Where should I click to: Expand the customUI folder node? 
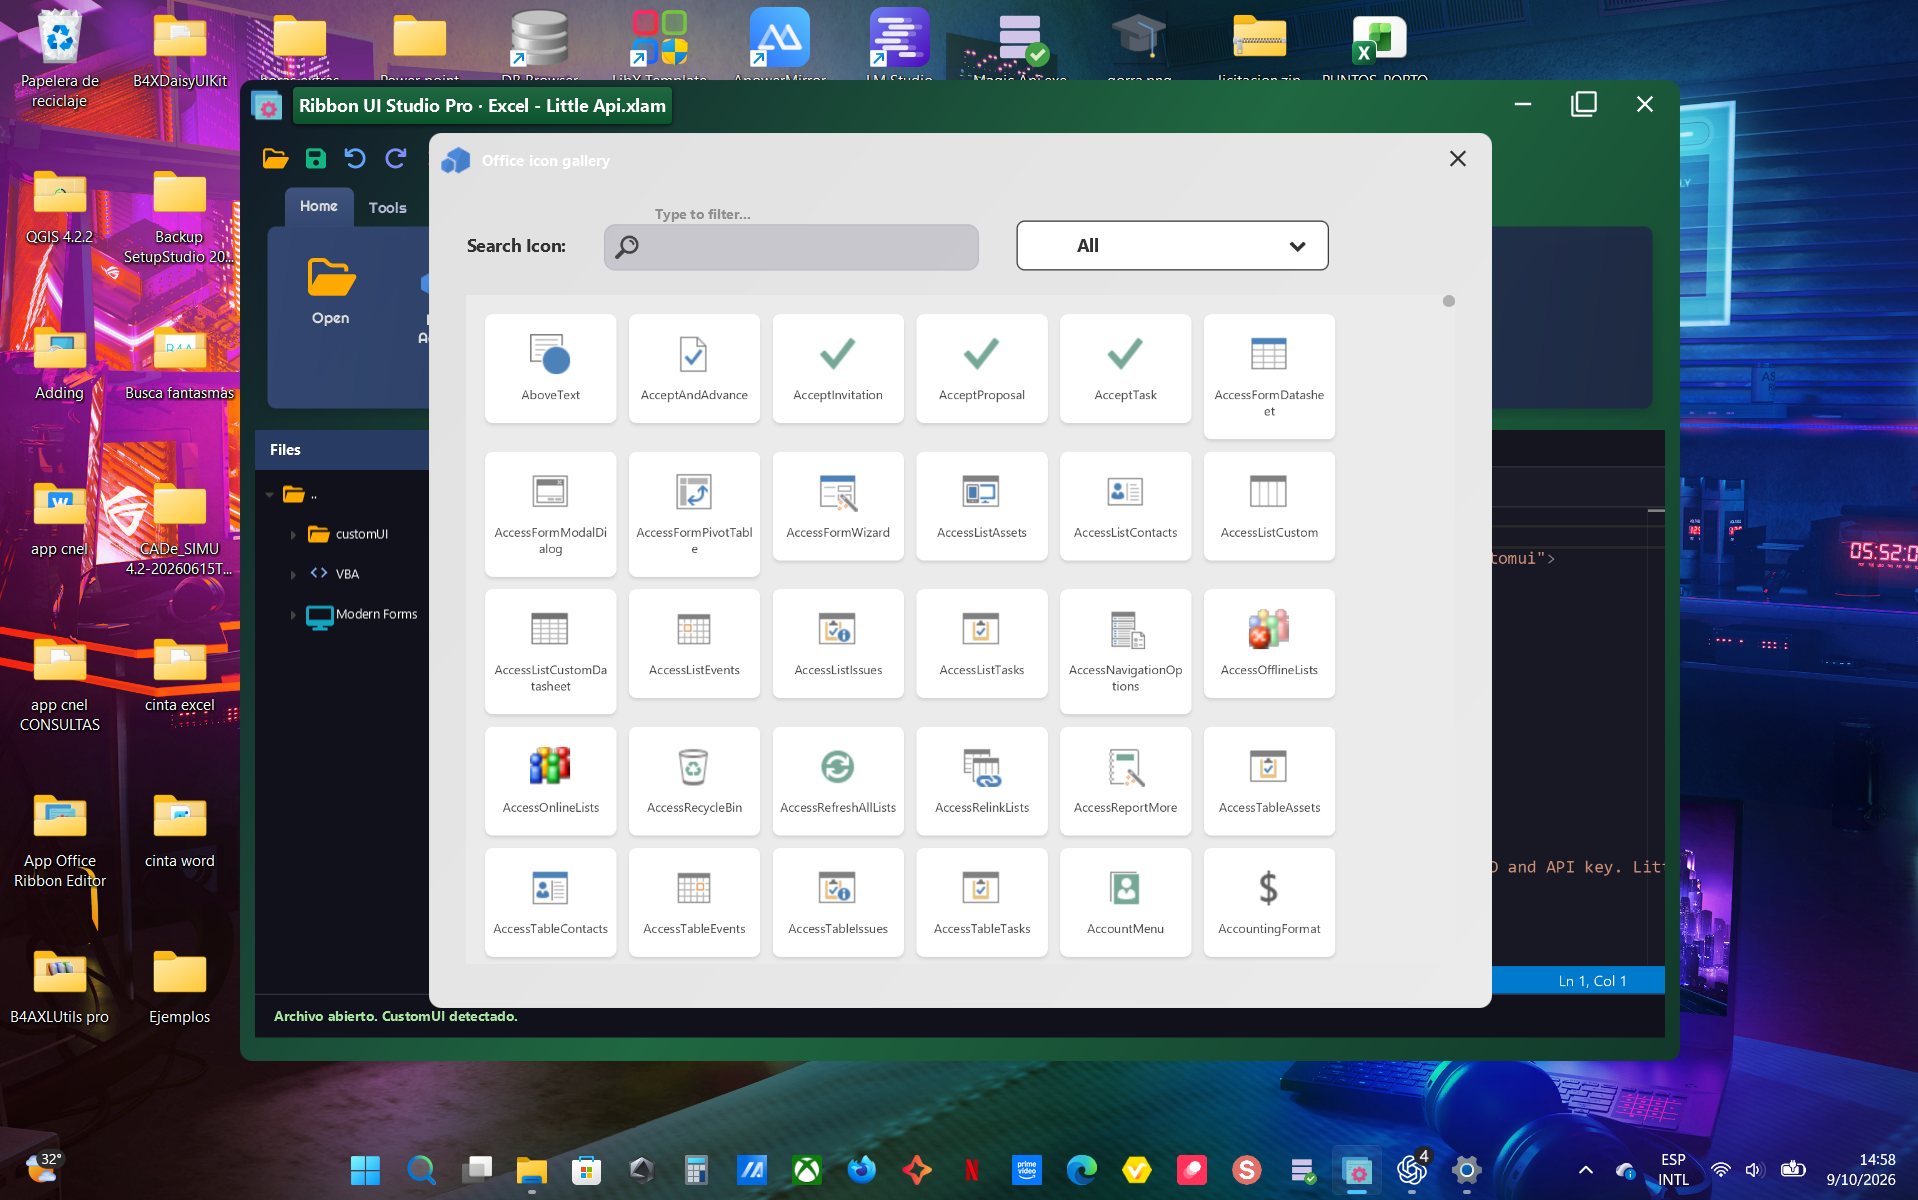[x=293, y=534]
